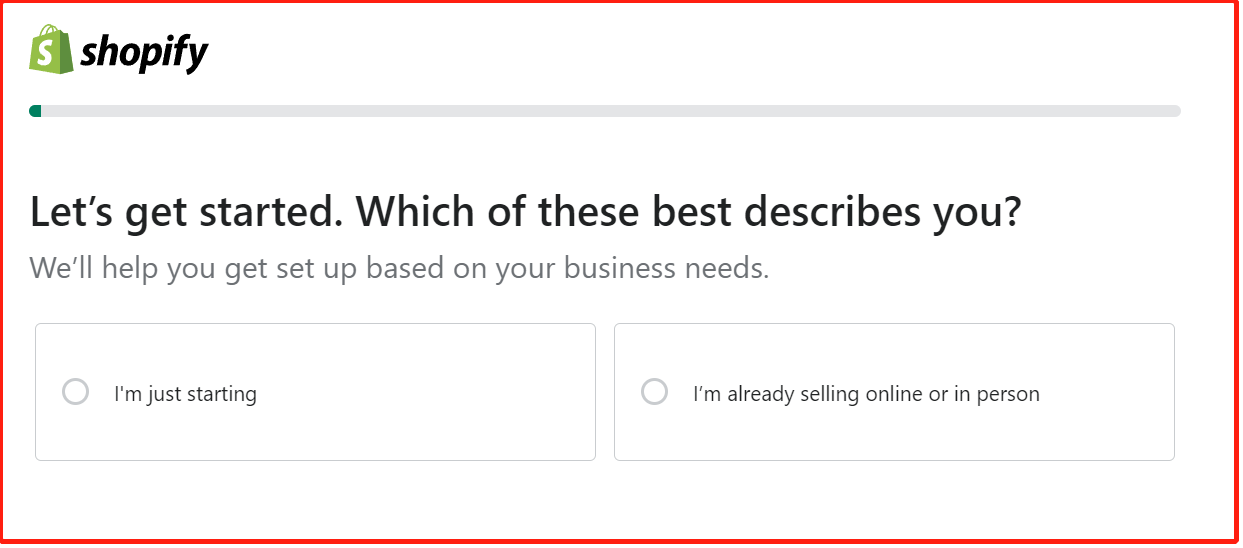
Task: Click the word "starting" in the first option
Action: tap(225, 394)
